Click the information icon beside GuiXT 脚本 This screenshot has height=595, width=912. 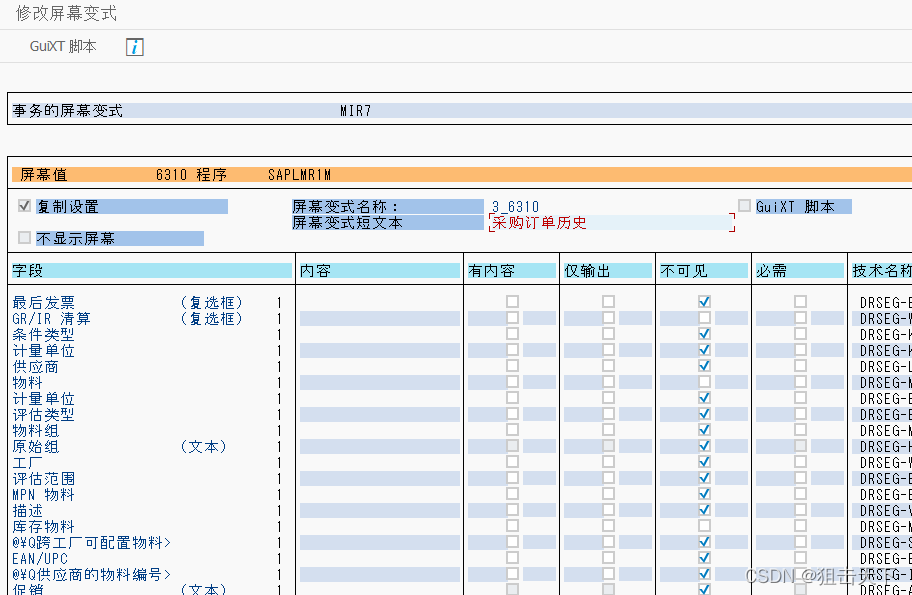[x=135, y=46]
